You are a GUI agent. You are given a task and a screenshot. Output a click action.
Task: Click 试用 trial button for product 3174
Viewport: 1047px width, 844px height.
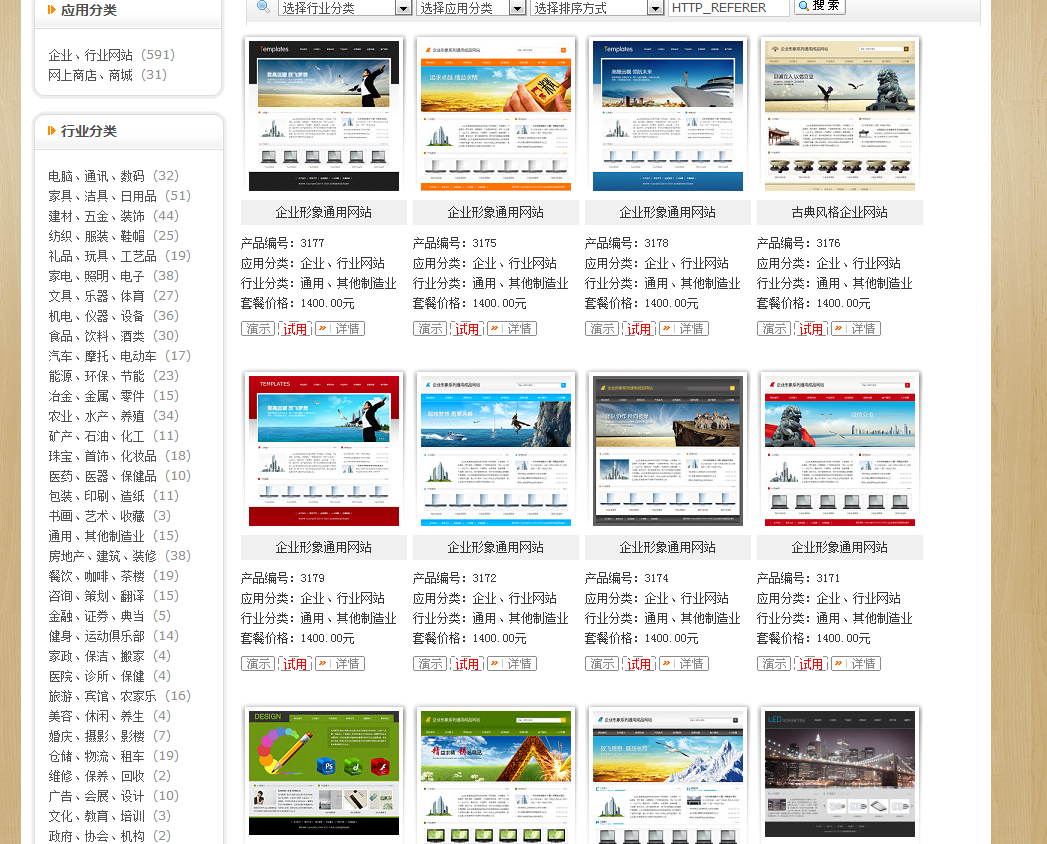639,664
